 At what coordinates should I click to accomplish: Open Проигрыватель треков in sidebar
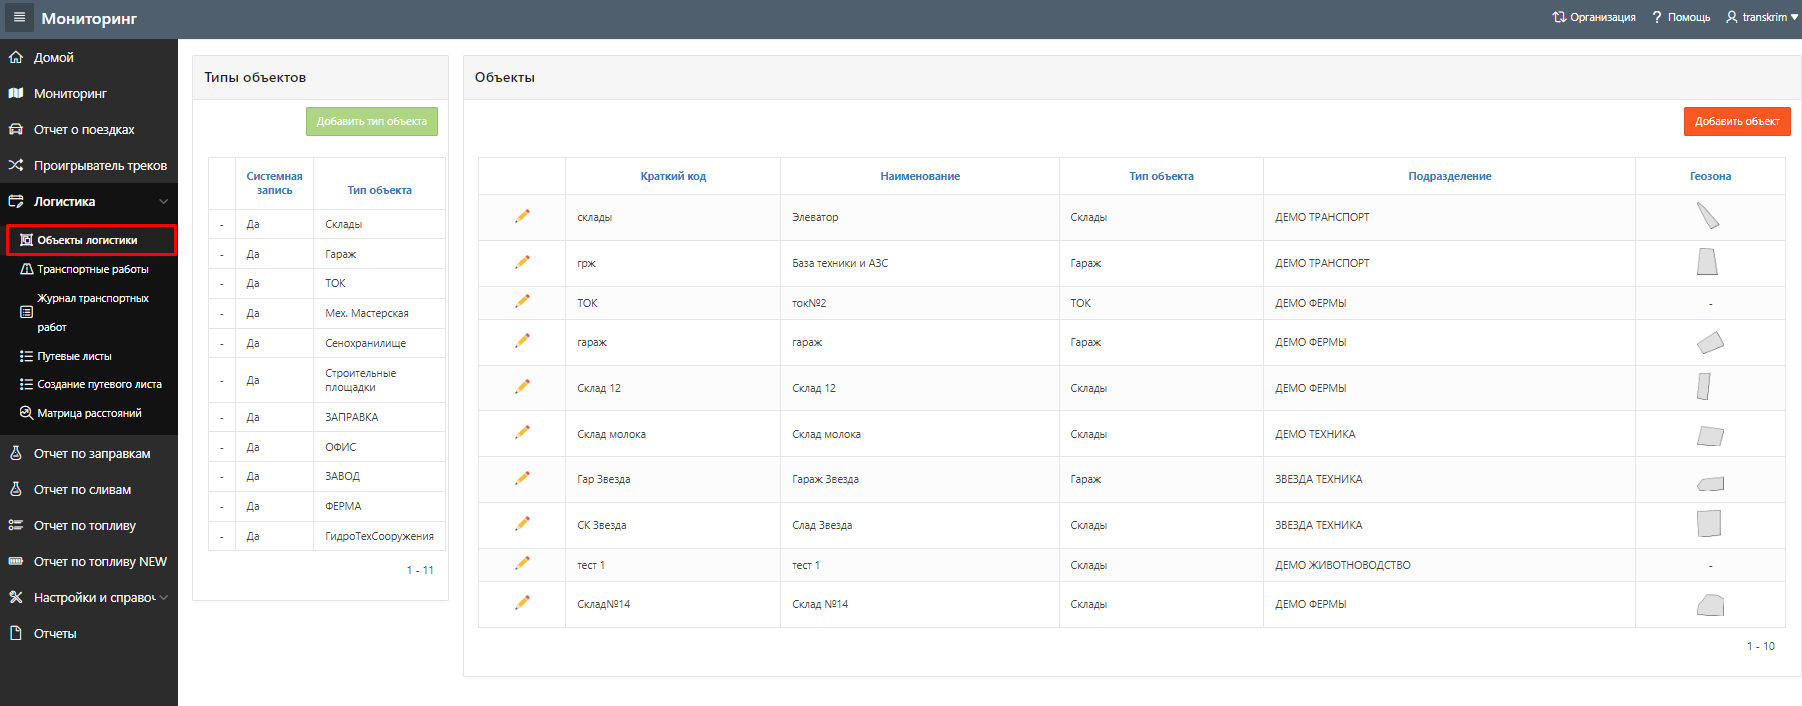click(x=100, y=166)
